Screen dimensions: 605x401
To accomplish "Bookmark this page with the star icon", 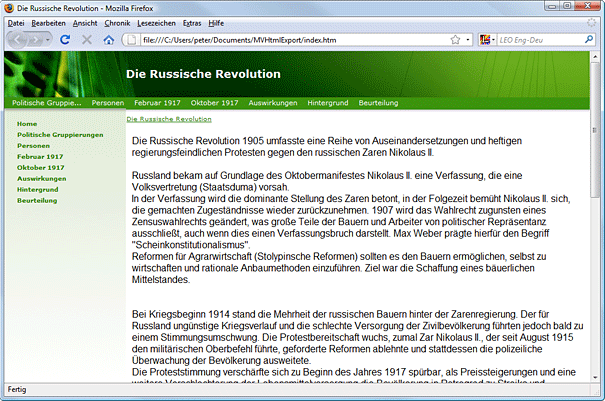I will (x=455, y=40).
